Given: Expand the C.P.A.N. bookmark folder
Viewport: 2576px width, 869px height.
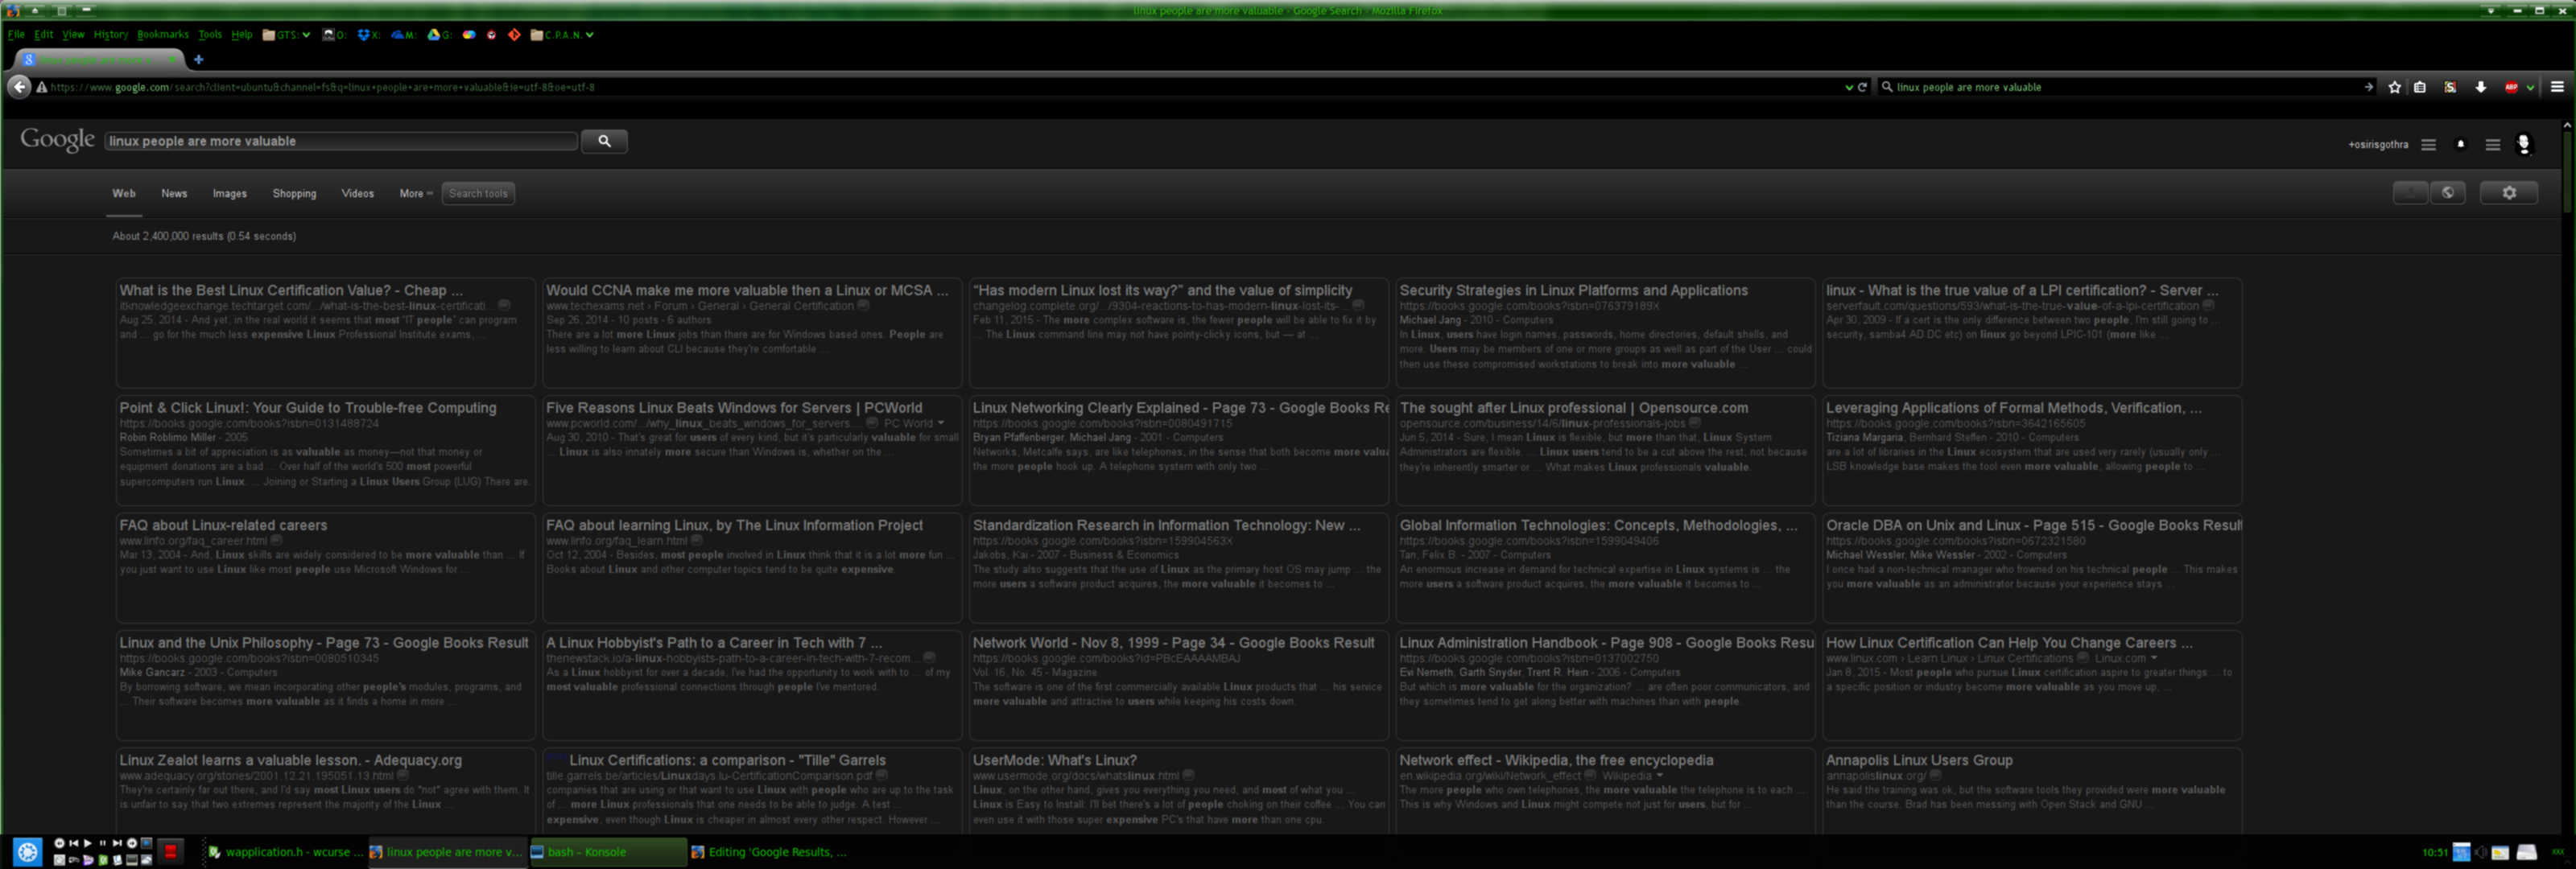Looking at the screenshot, I should point(562,34).
